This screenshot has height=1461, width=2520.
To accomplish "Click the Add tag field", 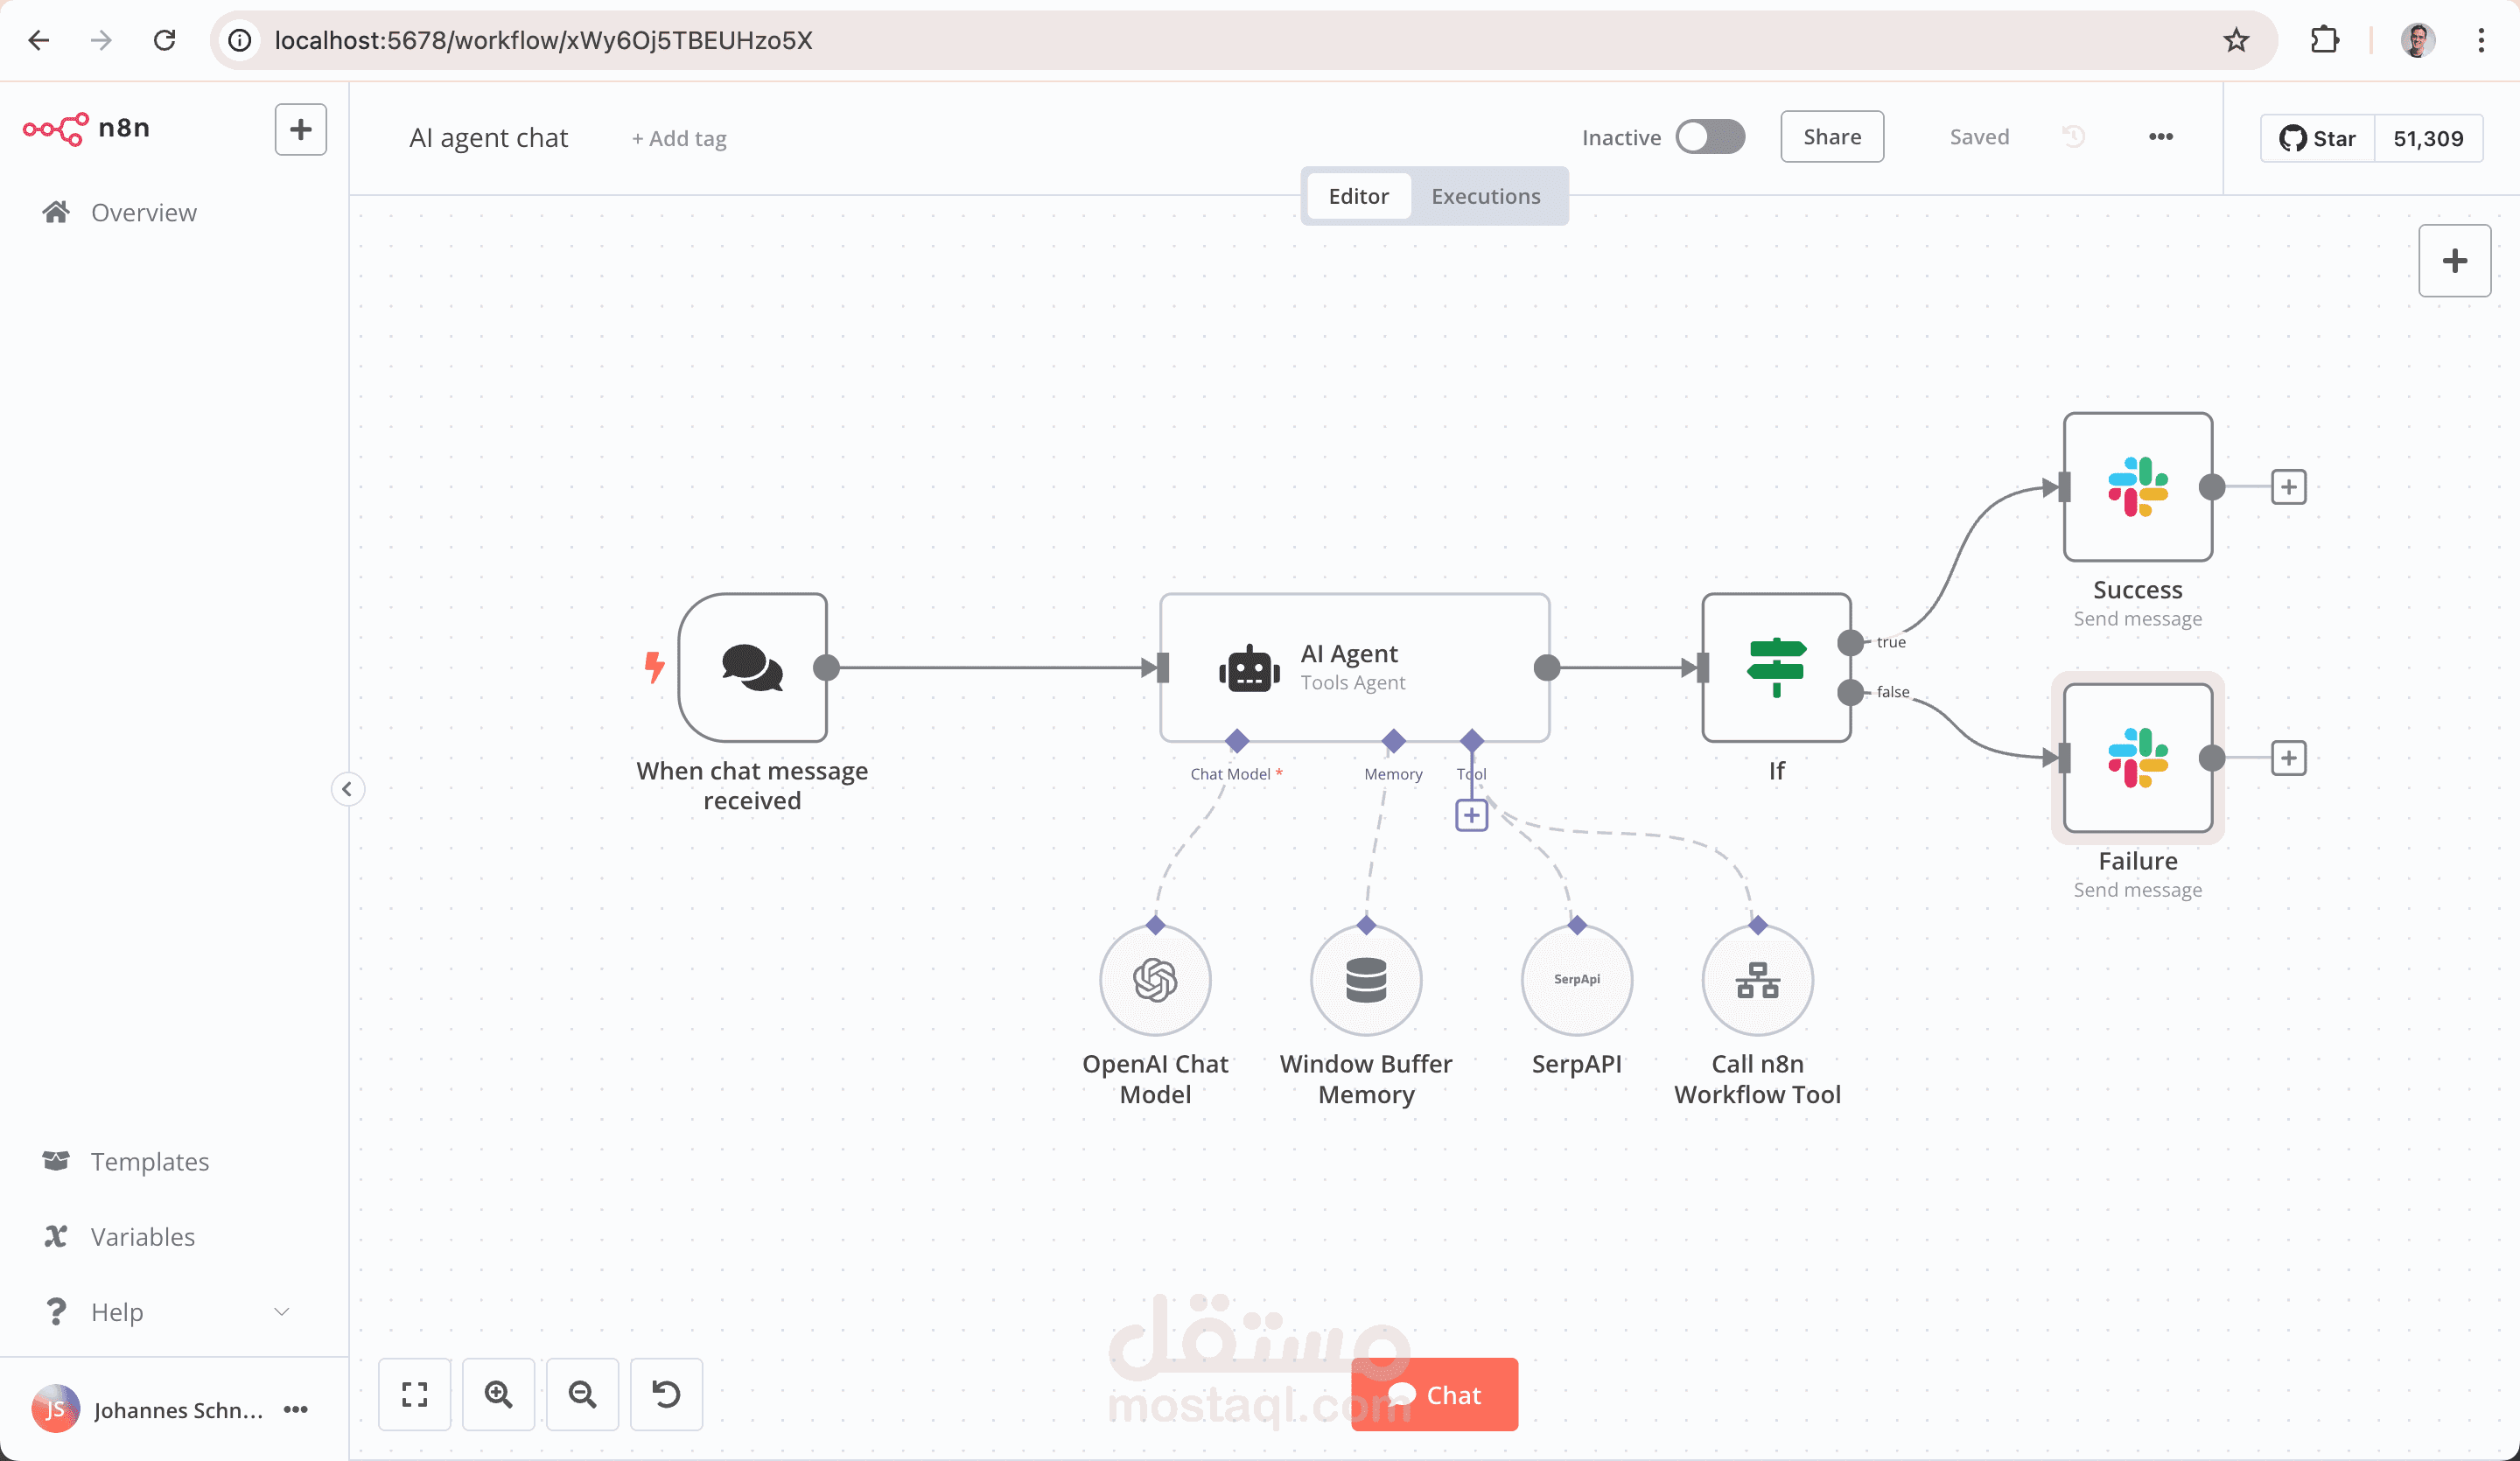I will tap(680, 139).
